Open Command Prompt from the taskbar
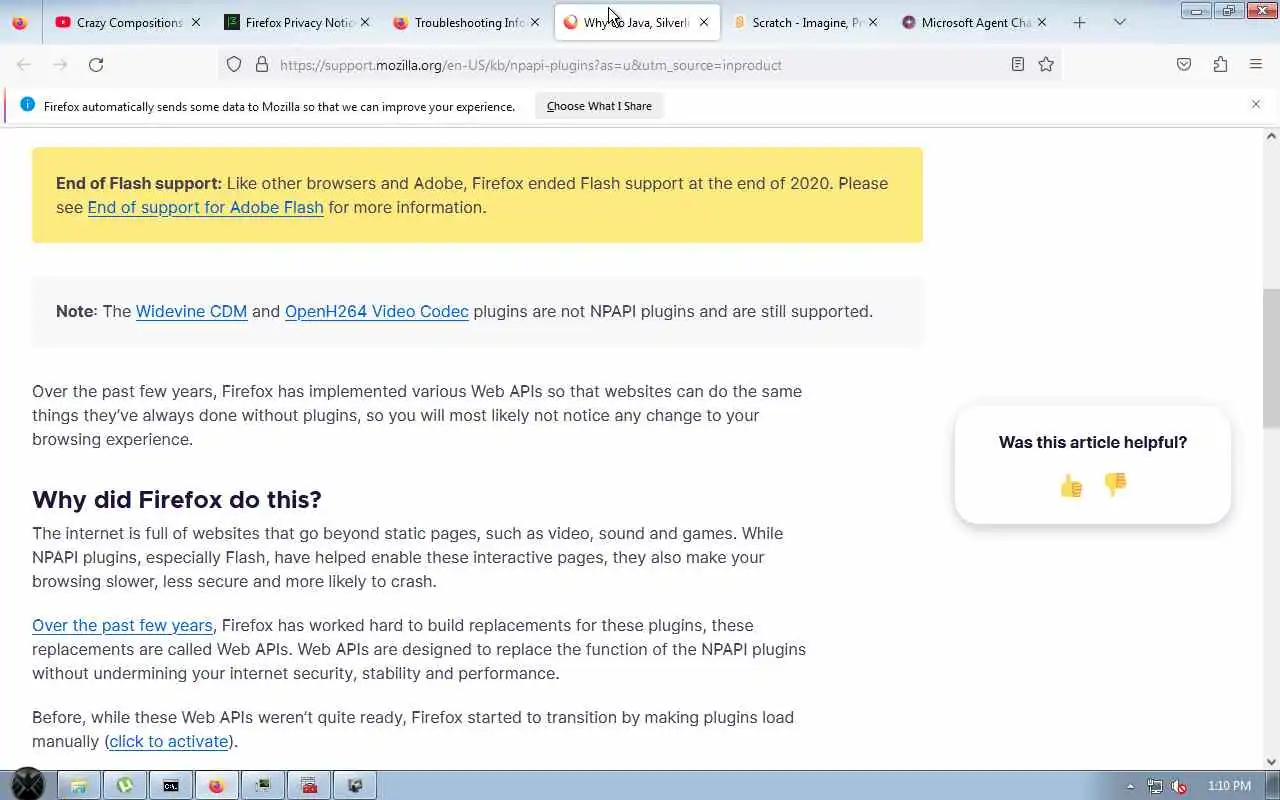The height and width of the screenshot is (800, 1280). coord(170,786)
